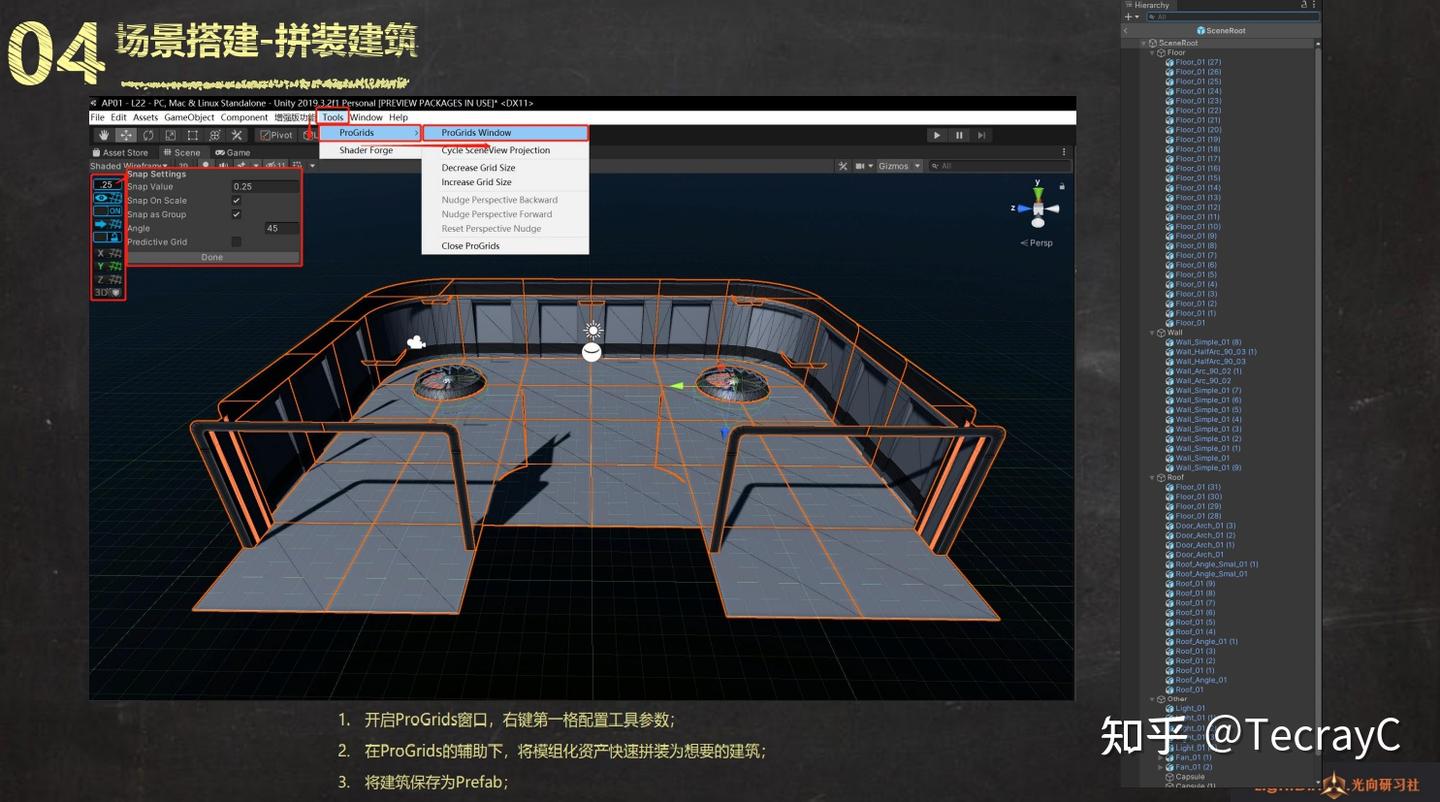Switch to the Game tab

238,152
